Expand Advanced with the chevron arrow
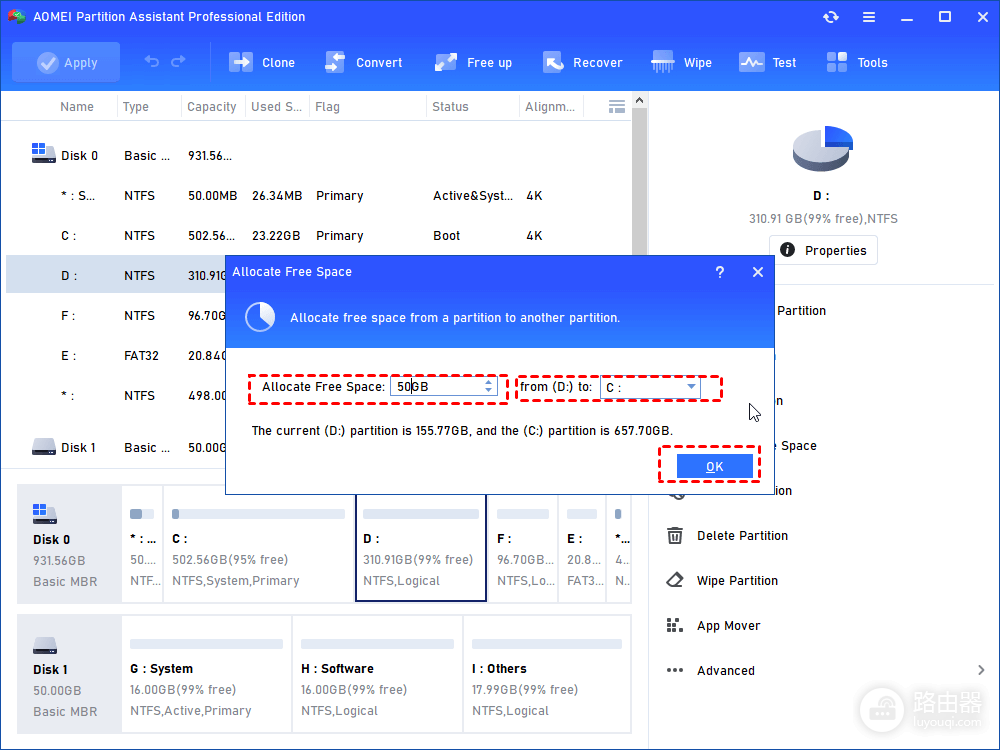This screenshot has width=1000, height=750. pos(981,670)
